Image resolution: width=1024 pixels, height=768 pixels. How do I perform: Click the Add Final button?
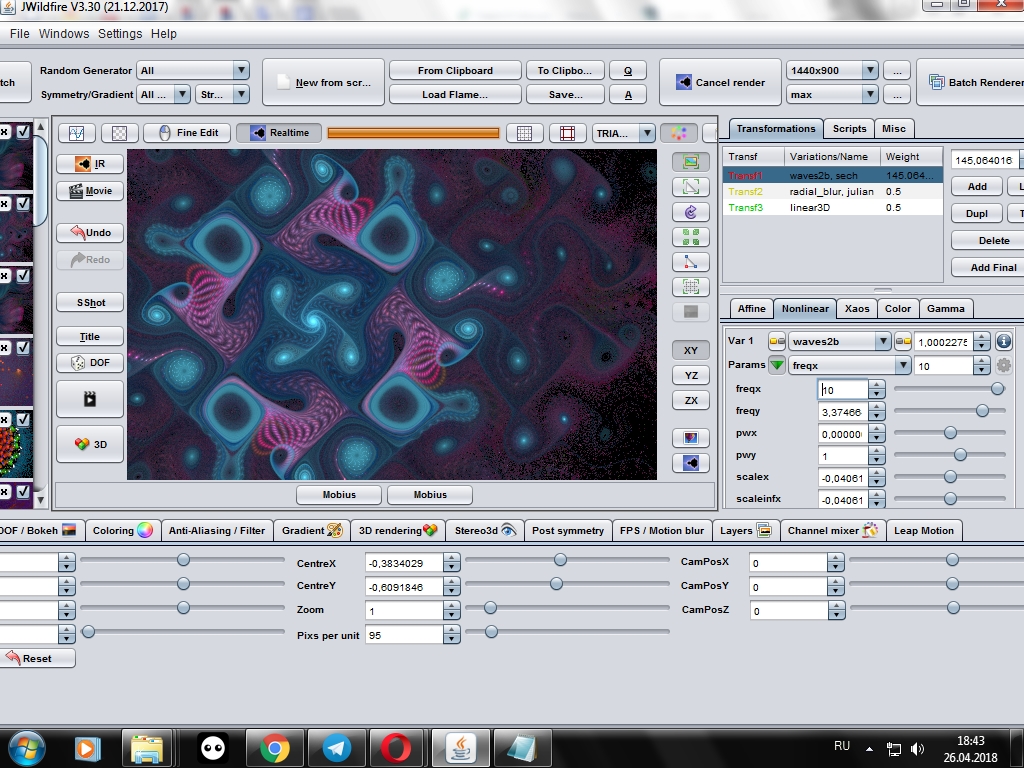click(x=993, y=268)
